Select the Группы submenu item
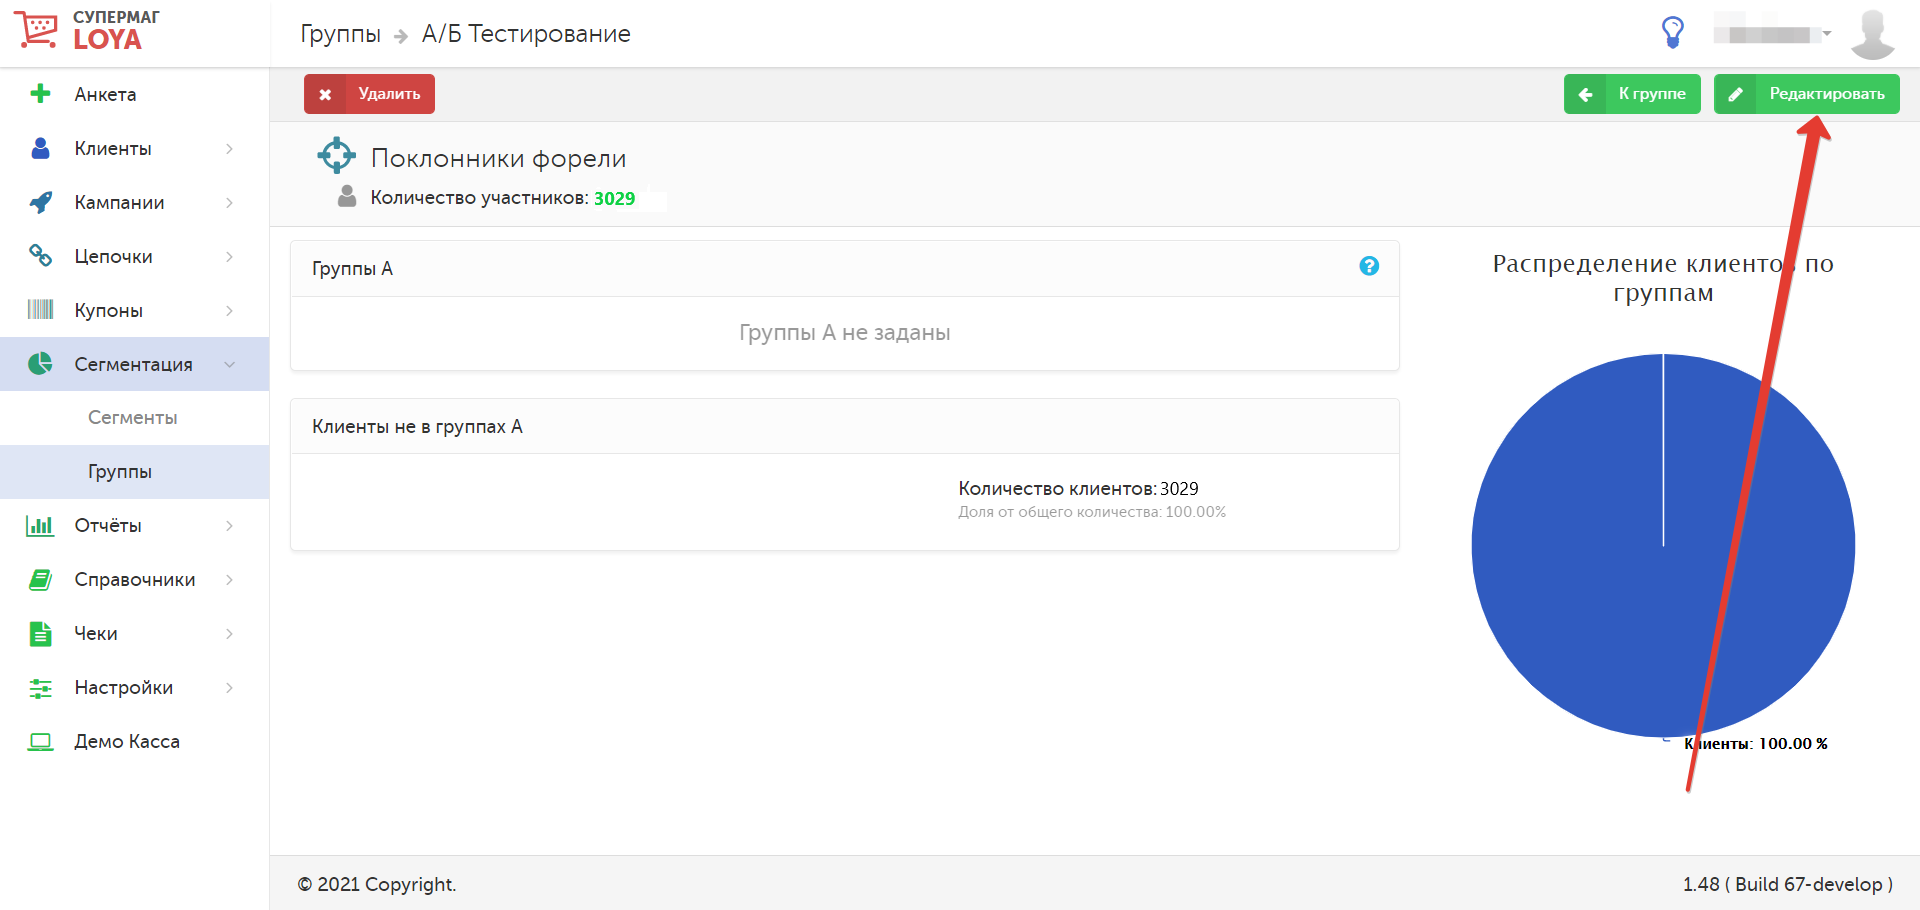 [134, 471]
